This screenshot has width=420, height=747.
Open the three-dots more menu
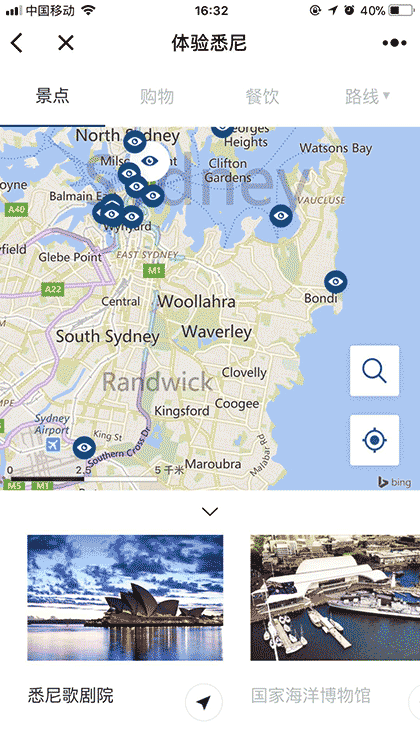[394, 43]
